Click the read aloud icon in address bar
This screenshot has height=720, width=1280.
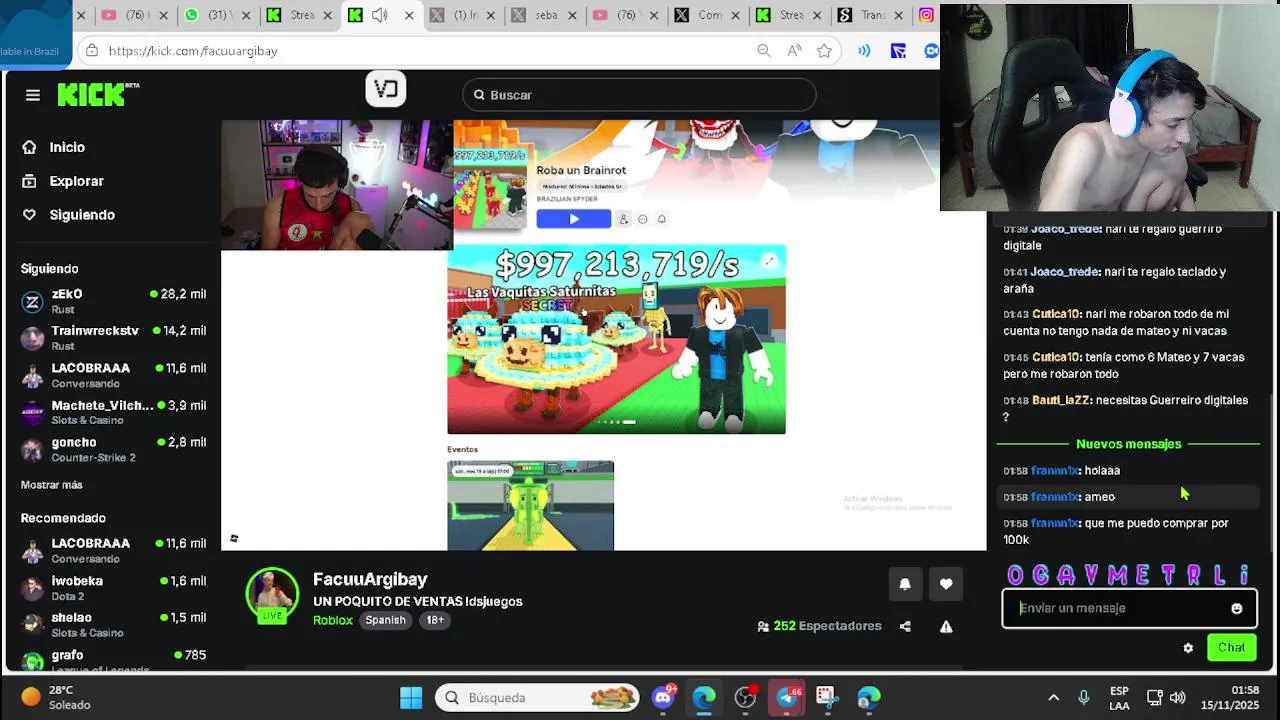[x=794, y=51]
